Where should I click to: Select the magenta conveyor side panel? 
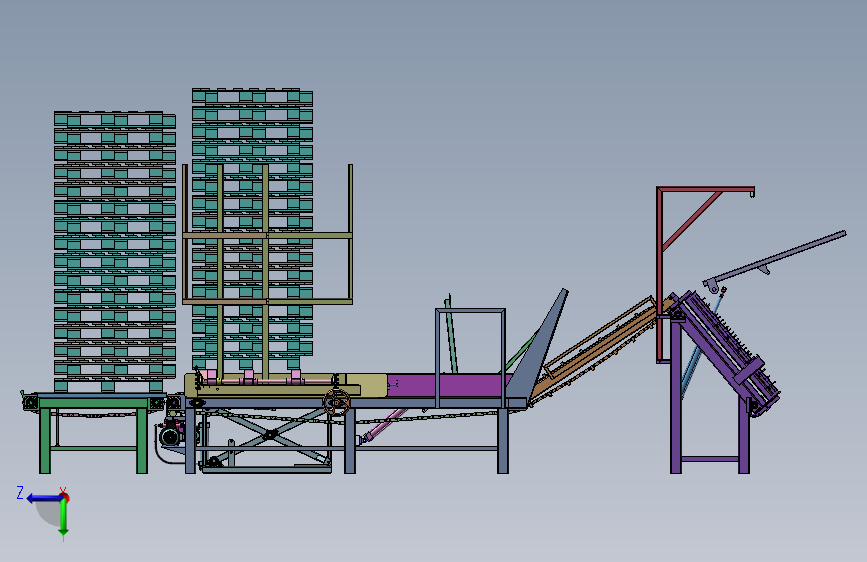tap(447, 385)
